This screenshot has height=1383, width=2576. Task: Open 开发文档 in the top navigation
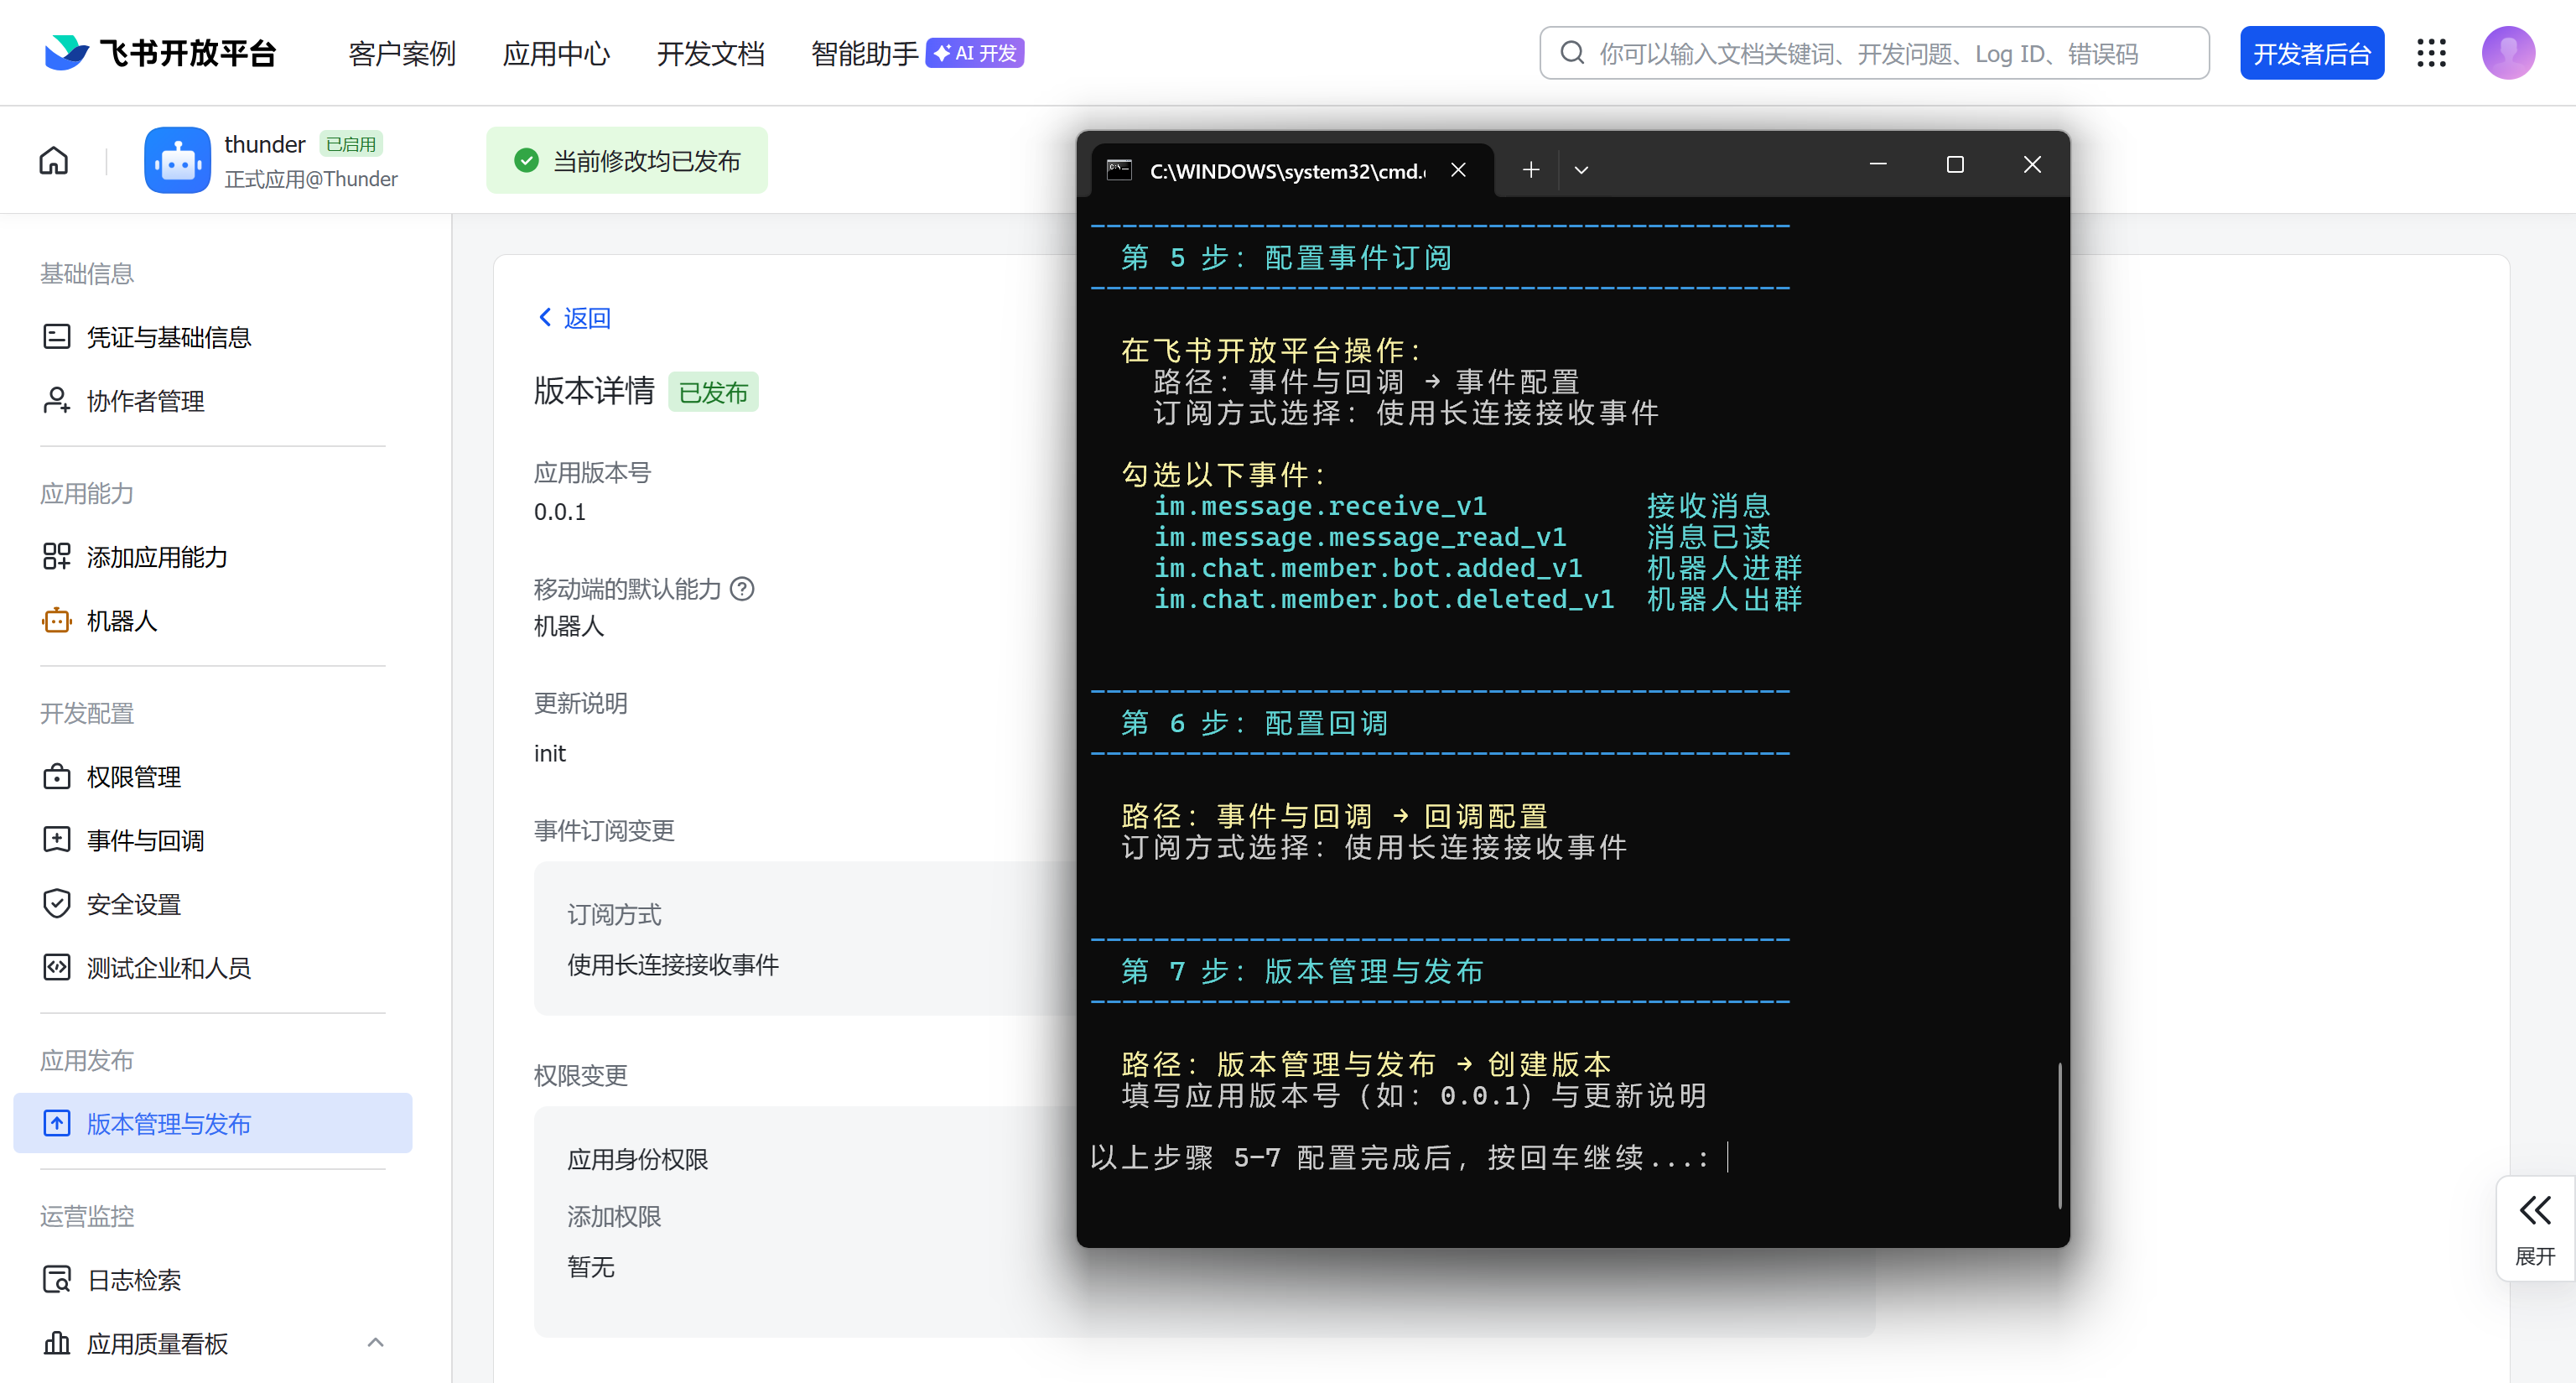(710, 53)
